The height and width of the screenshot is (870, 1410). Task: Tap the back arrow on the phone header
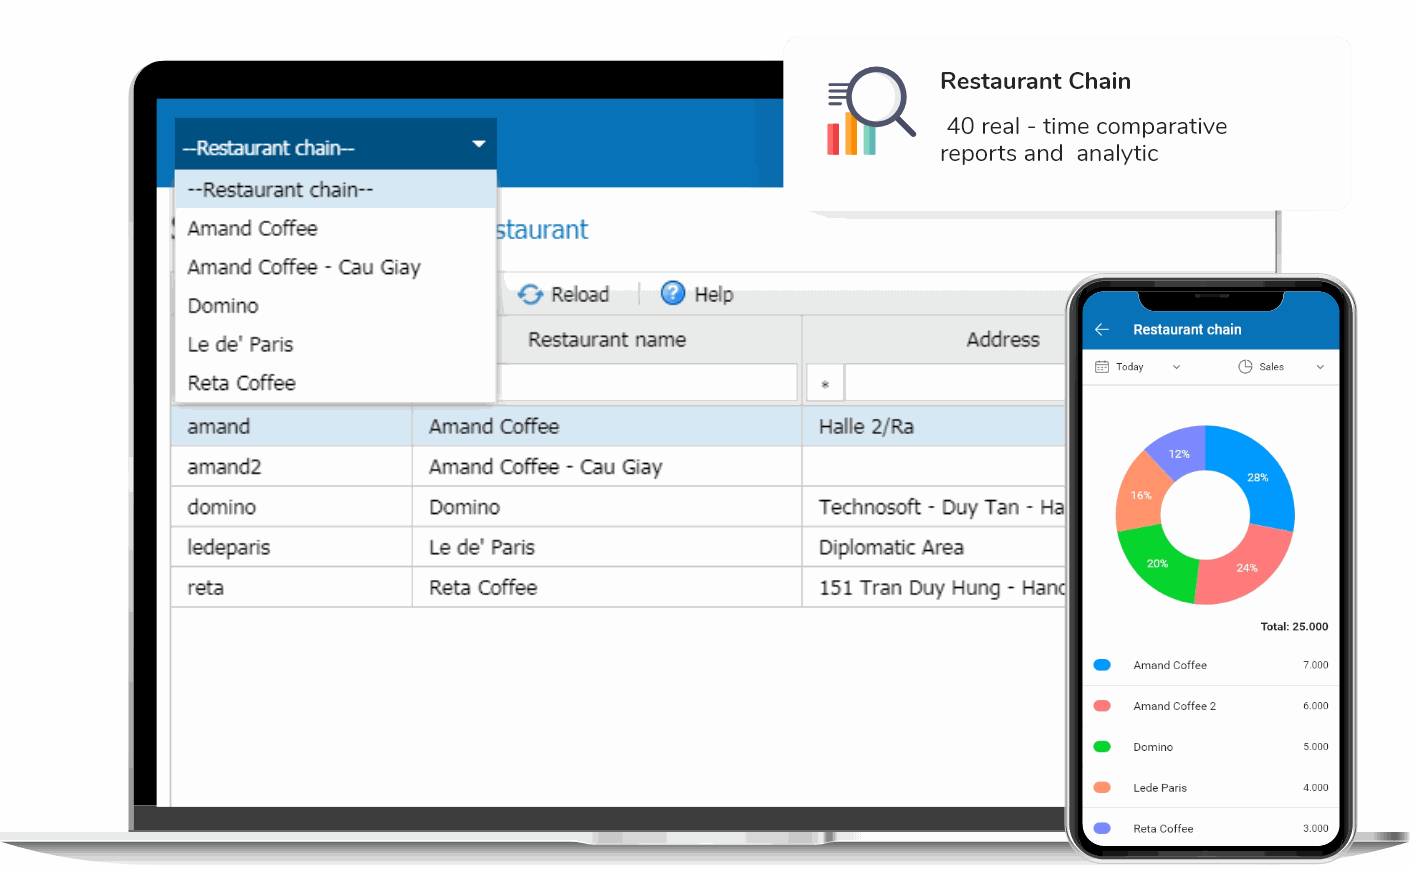[1102, 329]
